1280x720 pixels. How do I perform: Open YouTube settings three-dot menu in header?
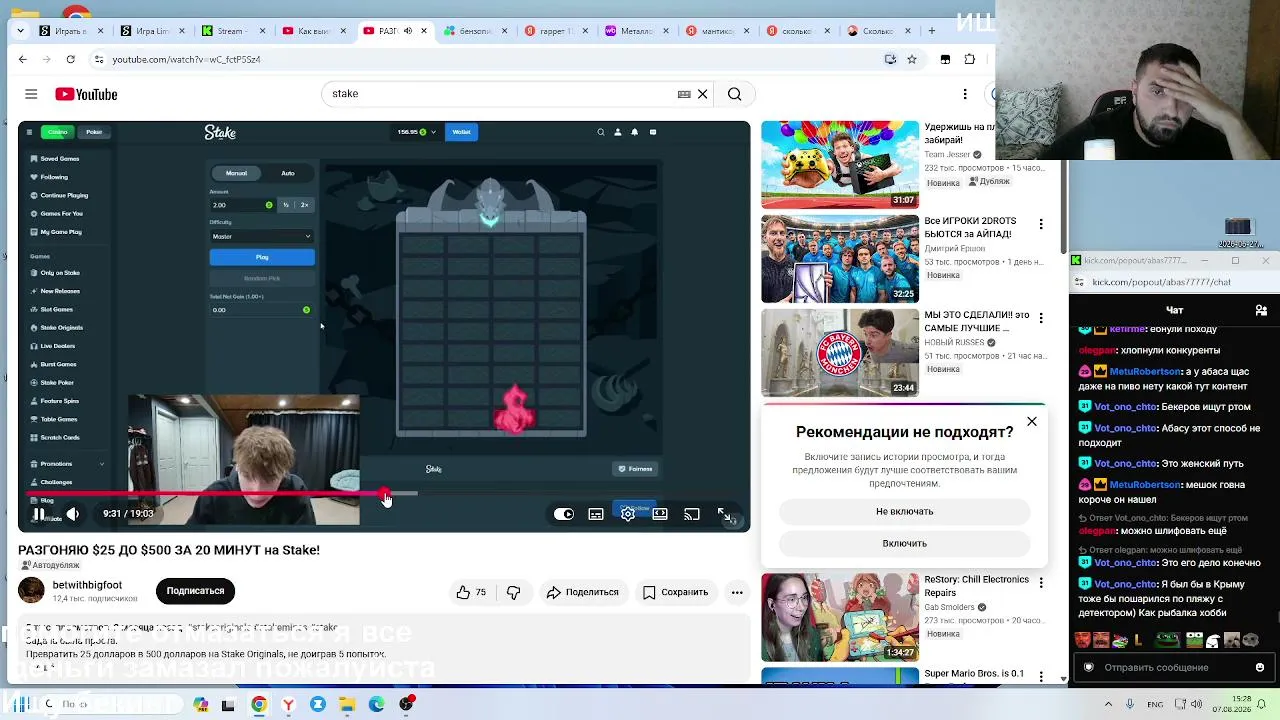click(x=965, y=94)
